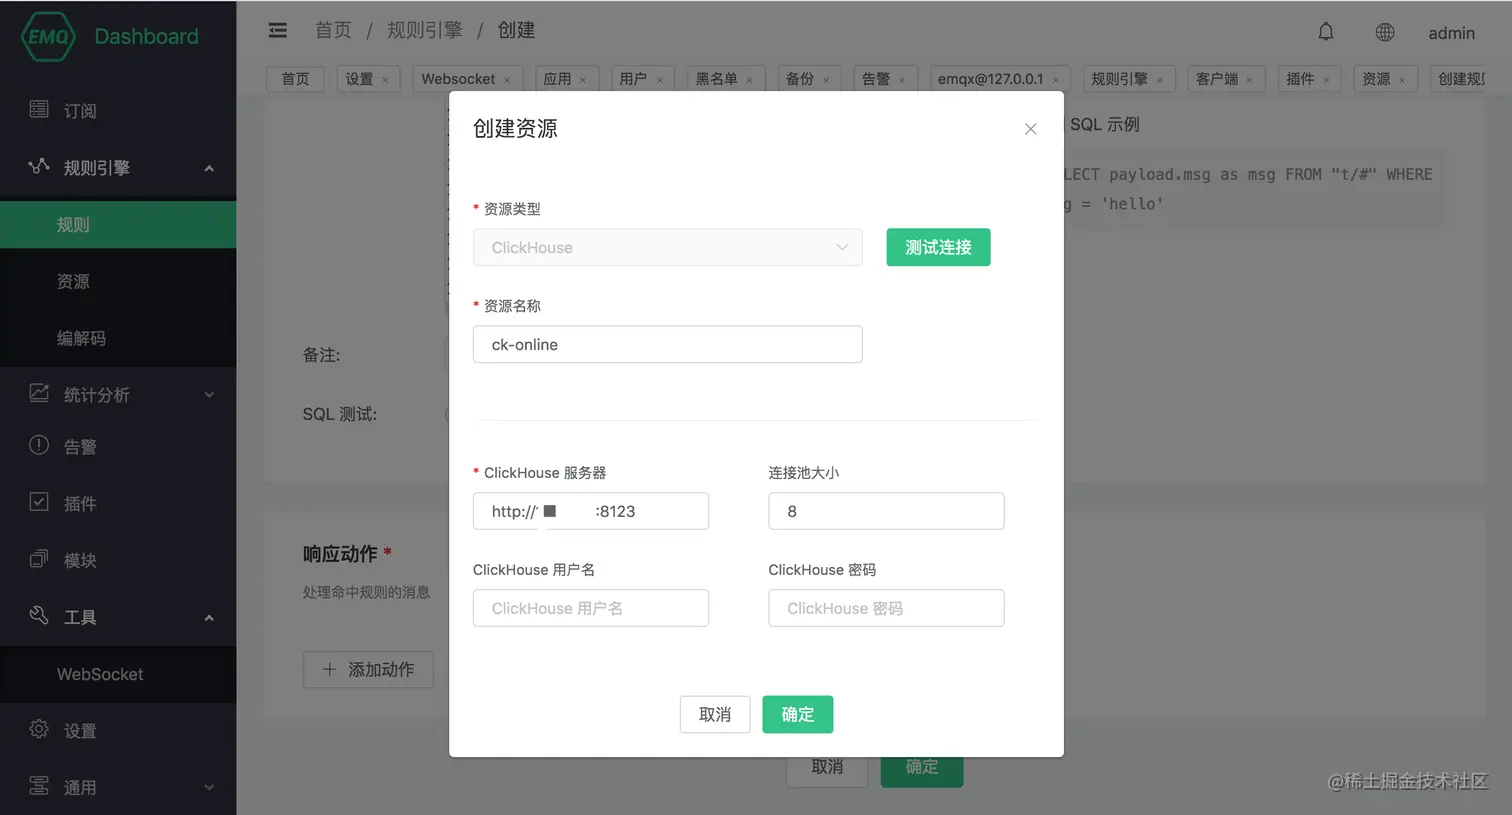Expand the 统计分析 sidebar chevron

tap(209, 395)
